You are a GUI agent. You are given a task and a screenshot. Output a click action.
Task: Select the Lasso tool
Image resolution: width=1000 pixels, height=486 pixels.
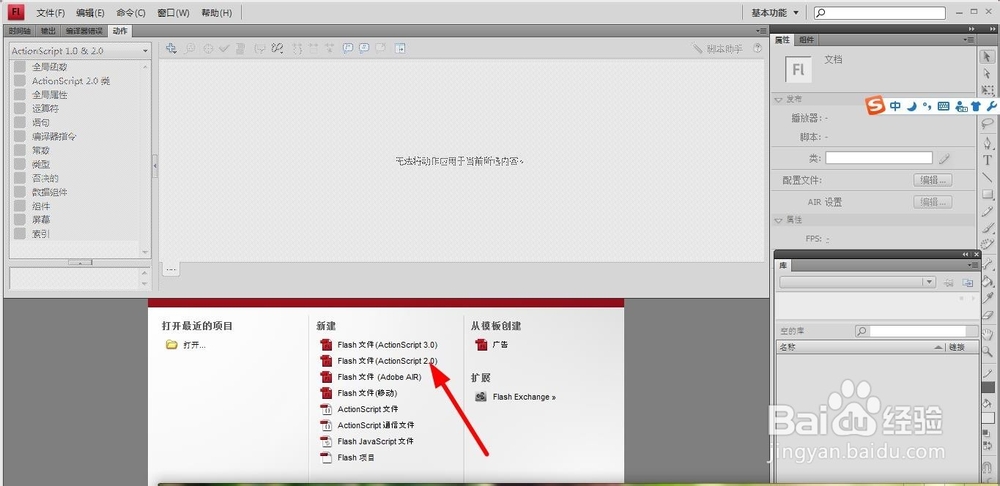point(987,123)
